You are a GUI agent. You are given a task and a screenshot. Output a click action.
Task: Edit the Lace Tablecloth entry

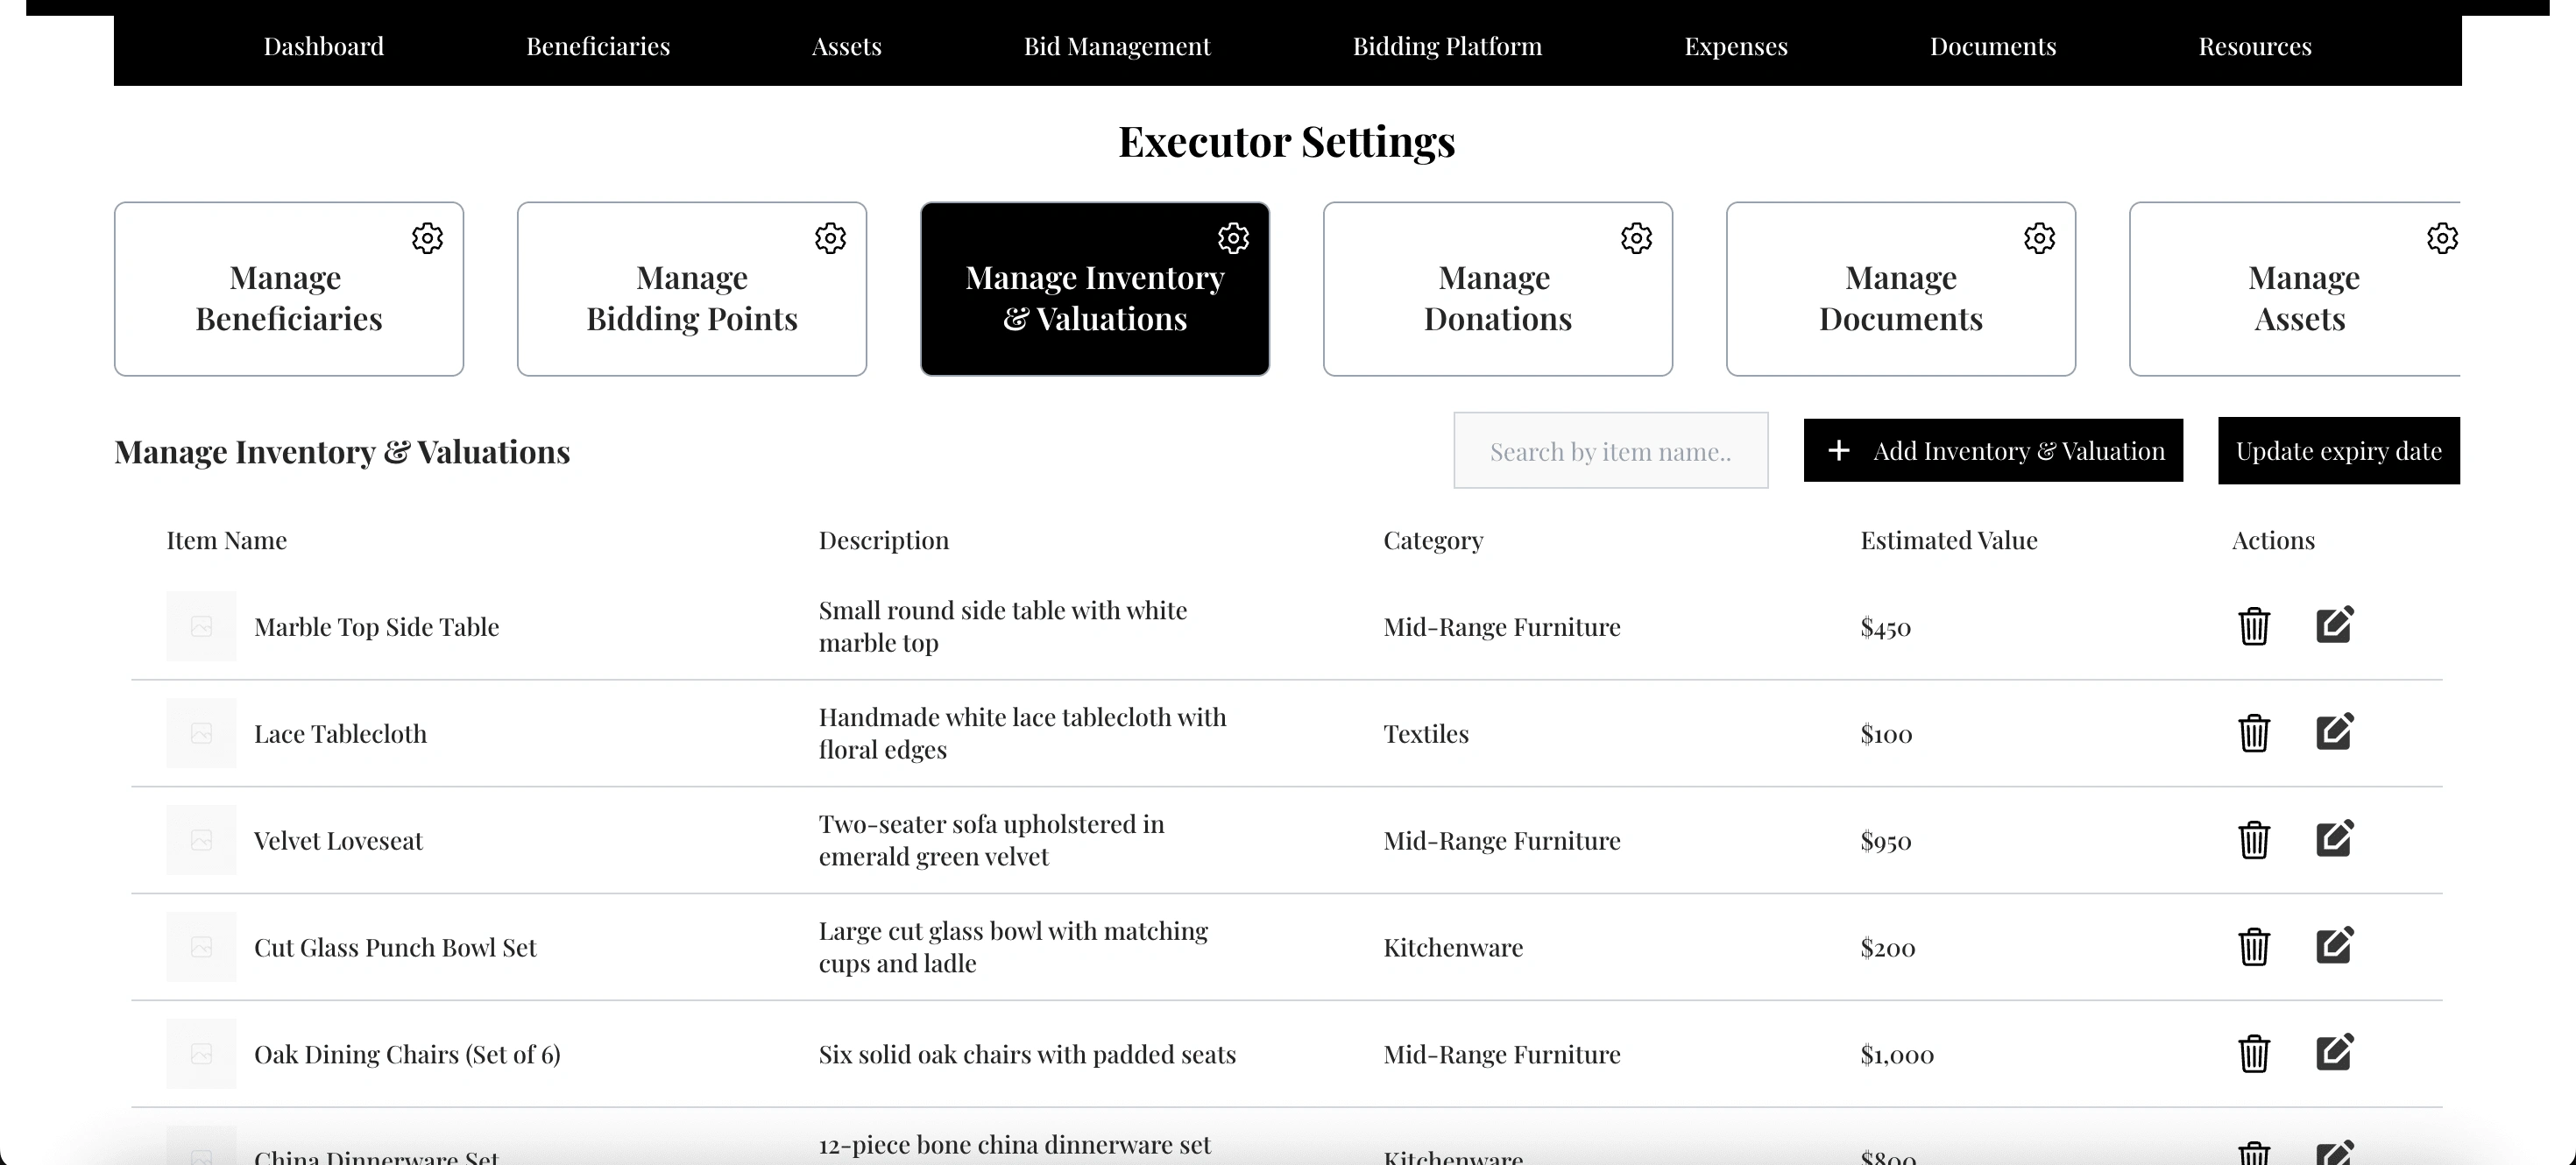pyautogui.click(x=2334, y=732)
